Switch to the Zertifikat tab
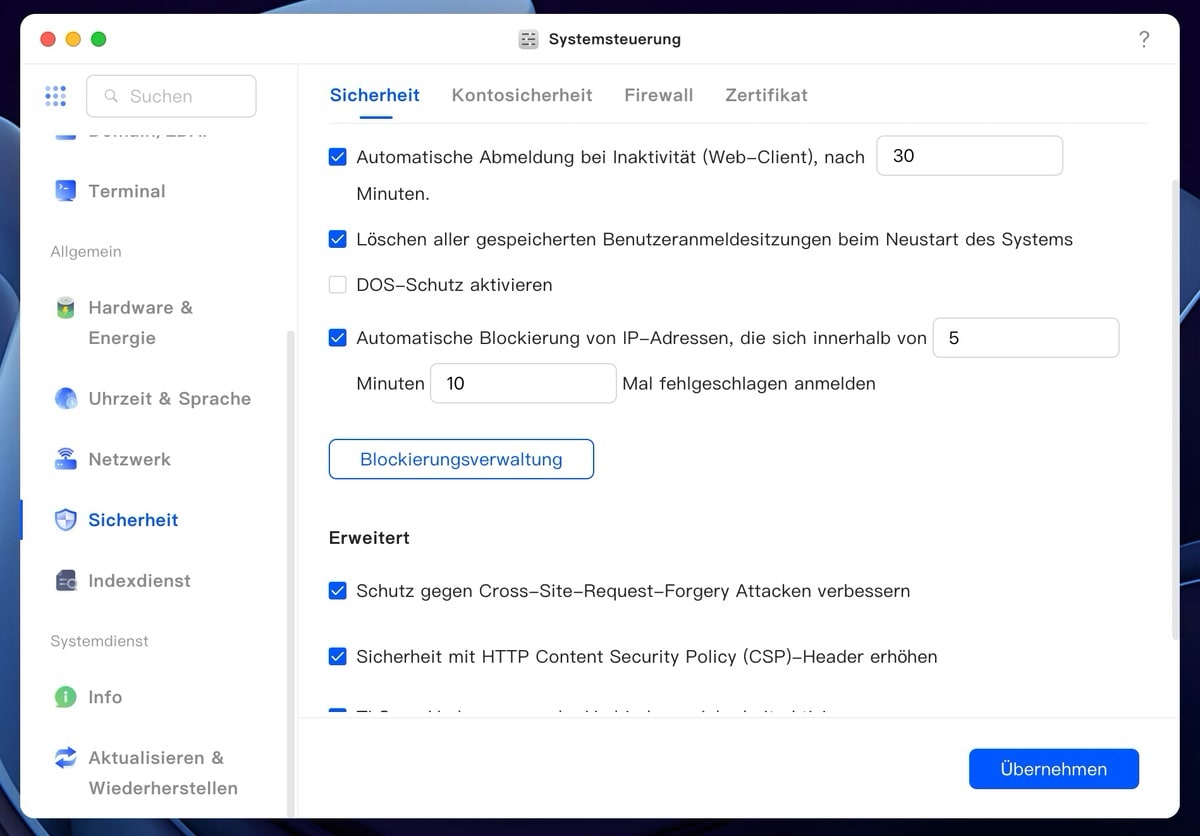Viewport: 1200px width, 836px height. 766,96
